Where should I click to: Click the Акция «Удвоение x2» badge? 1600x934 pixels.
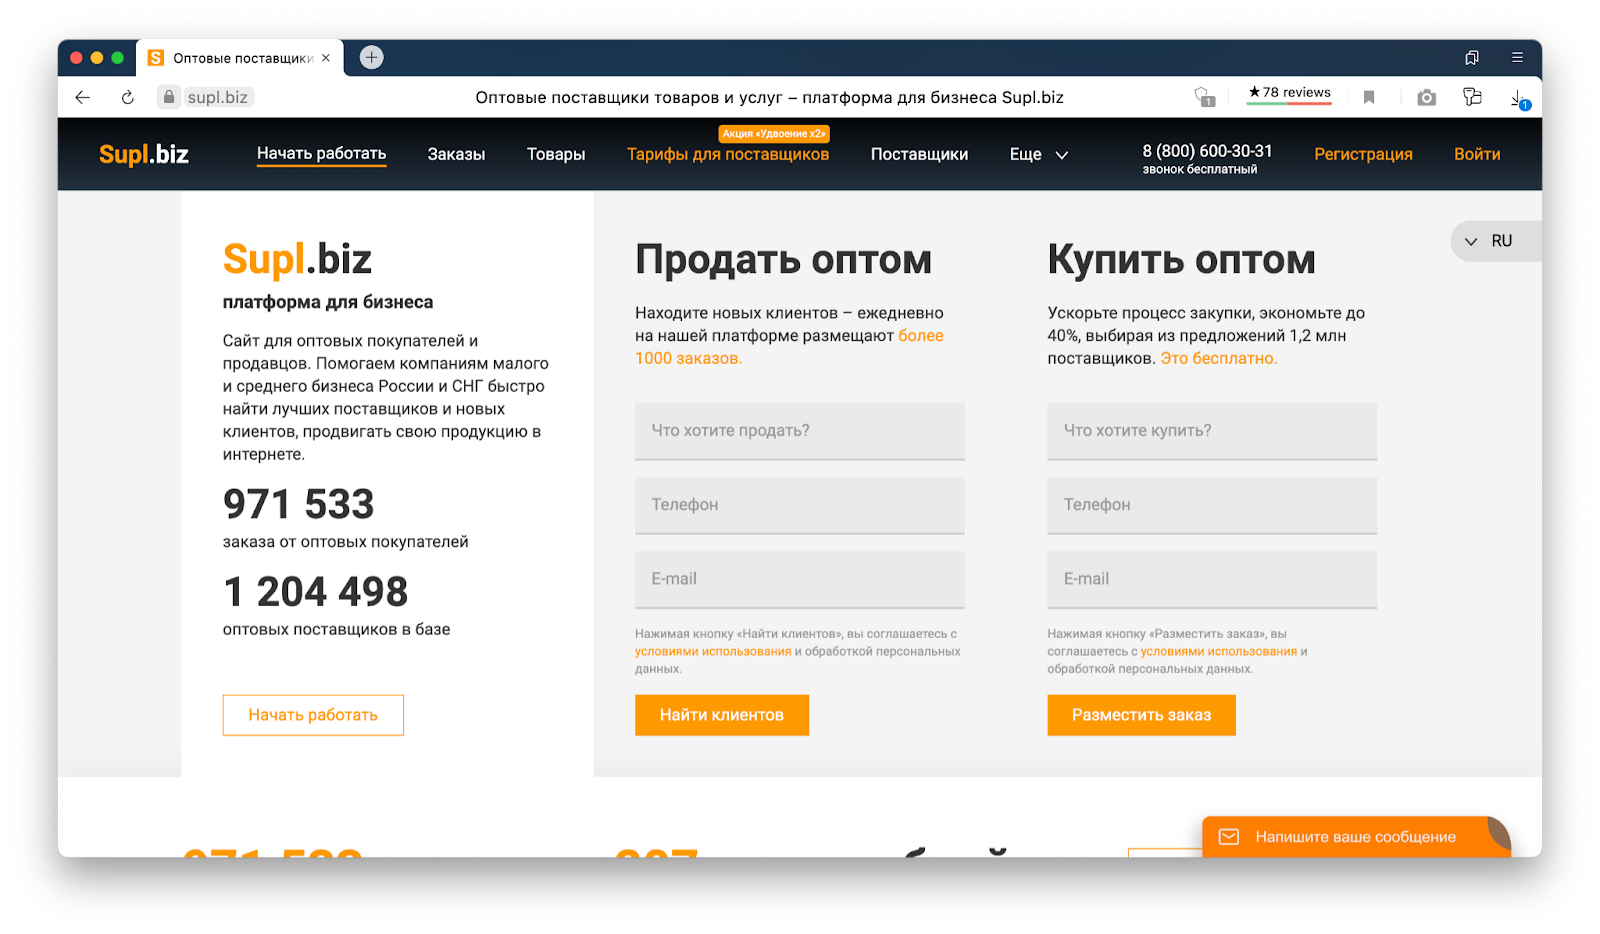774,133
